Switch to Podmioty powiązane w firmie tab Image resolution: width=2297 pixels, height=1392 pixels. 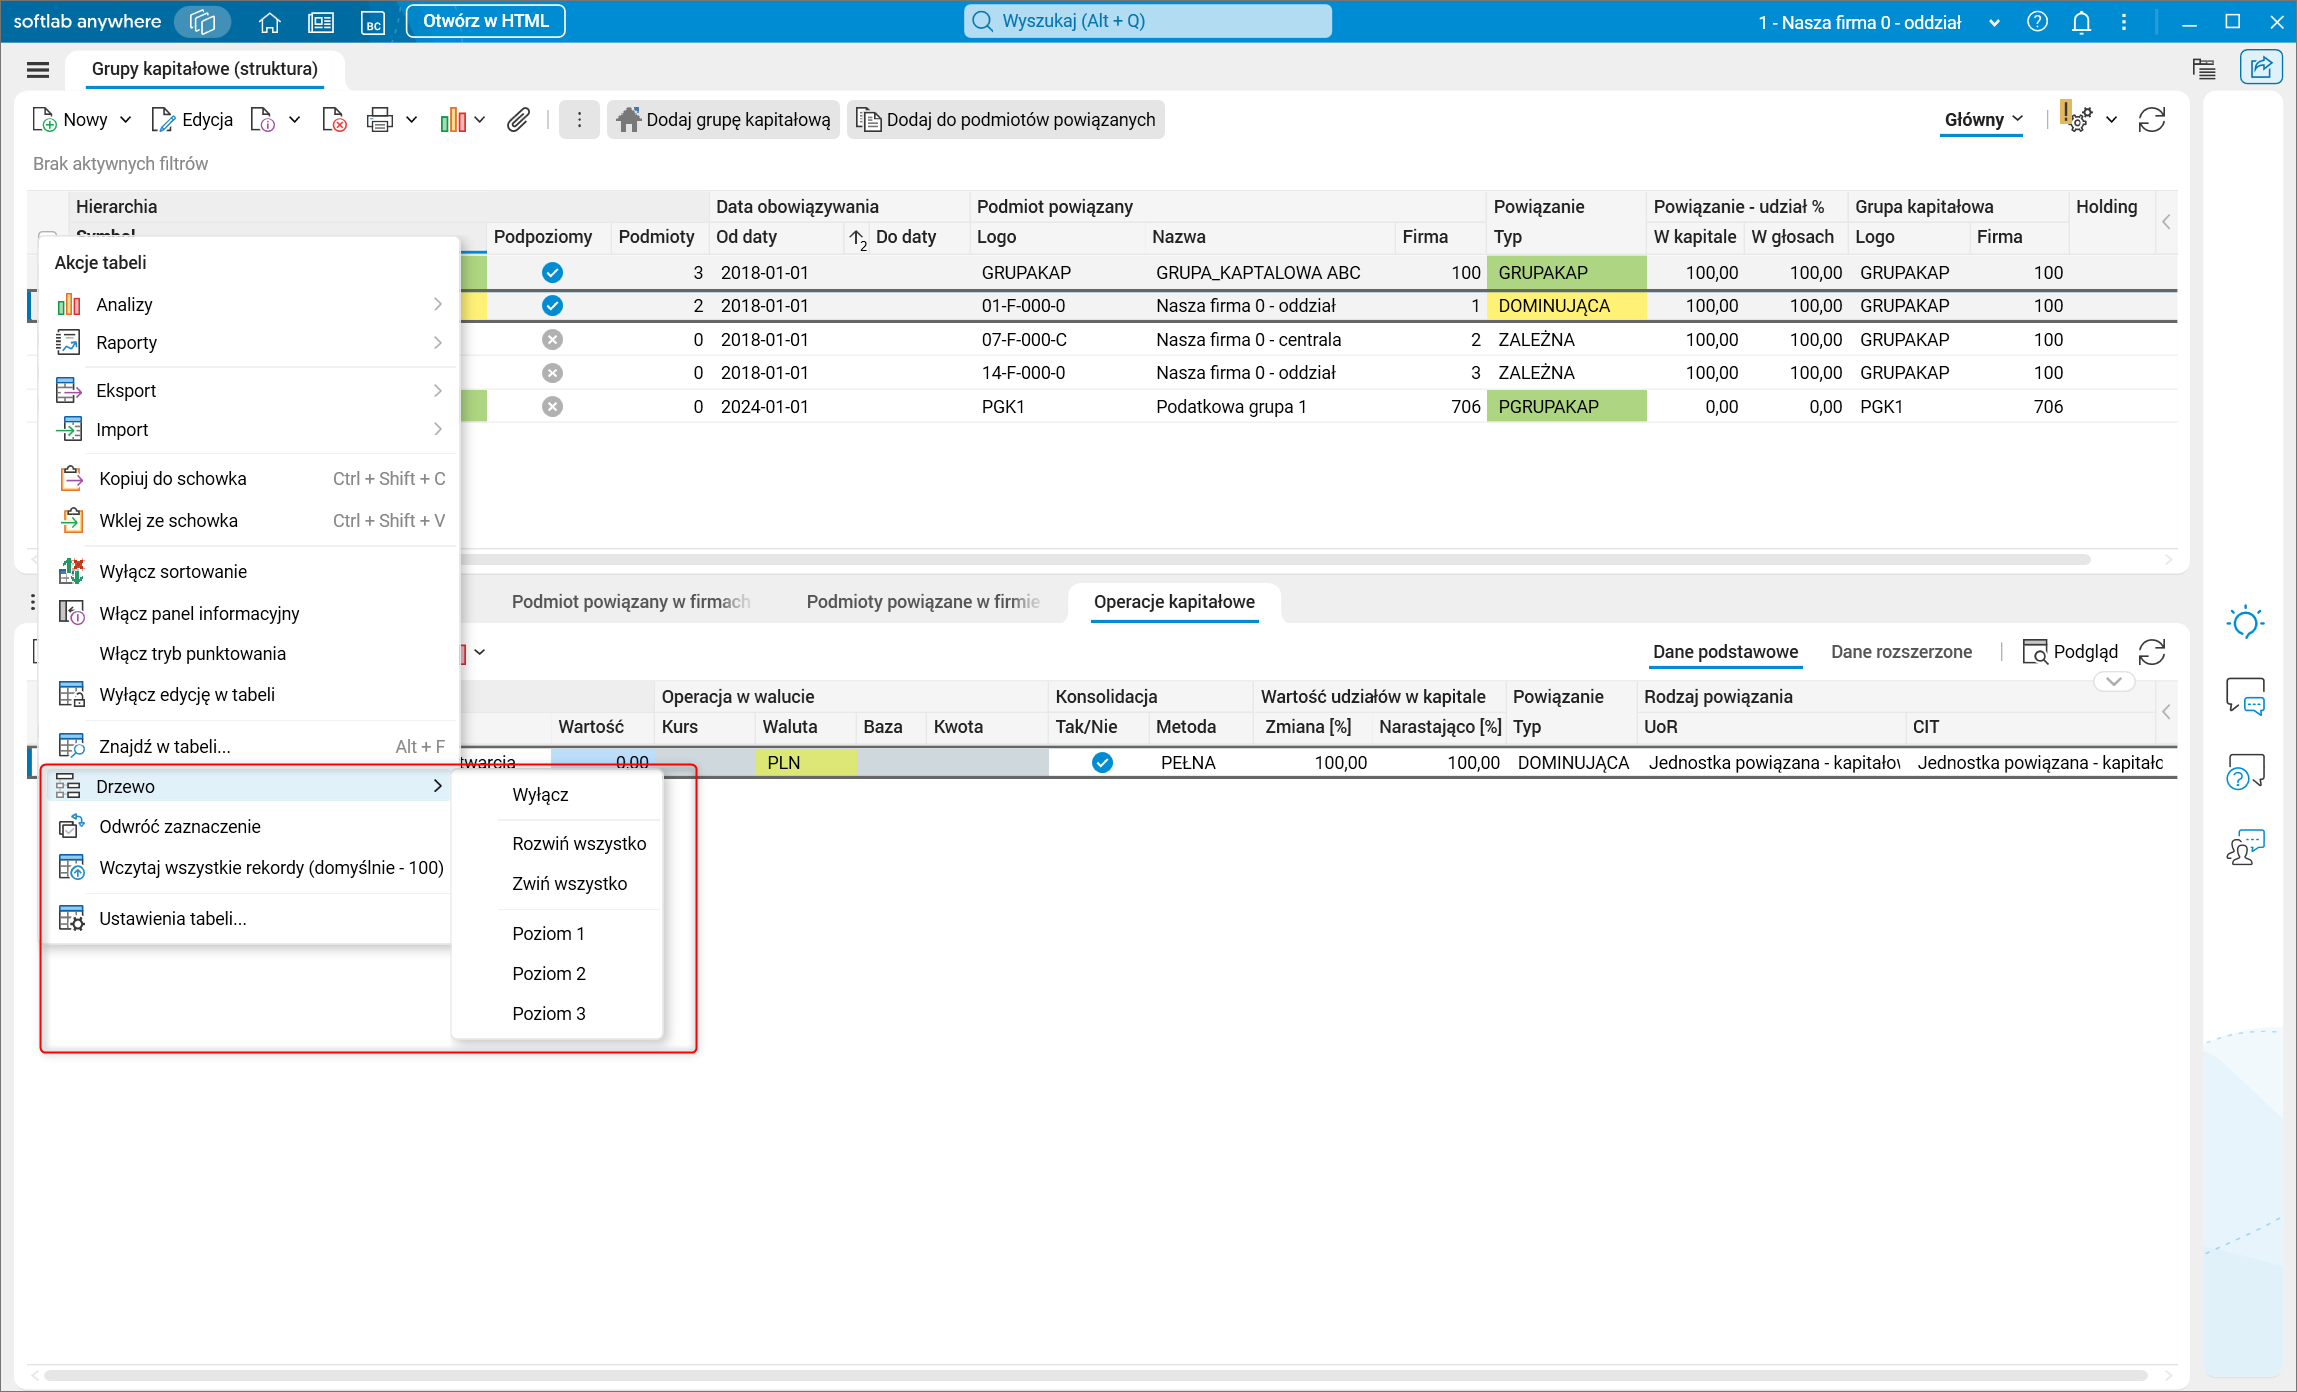[x=922, y=601]
